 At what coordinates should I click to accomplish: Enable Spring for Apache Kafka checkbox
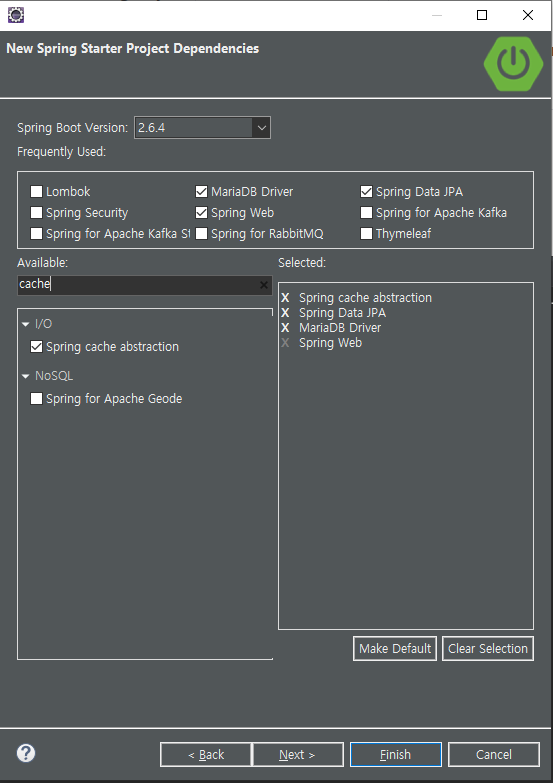point(366,213)
